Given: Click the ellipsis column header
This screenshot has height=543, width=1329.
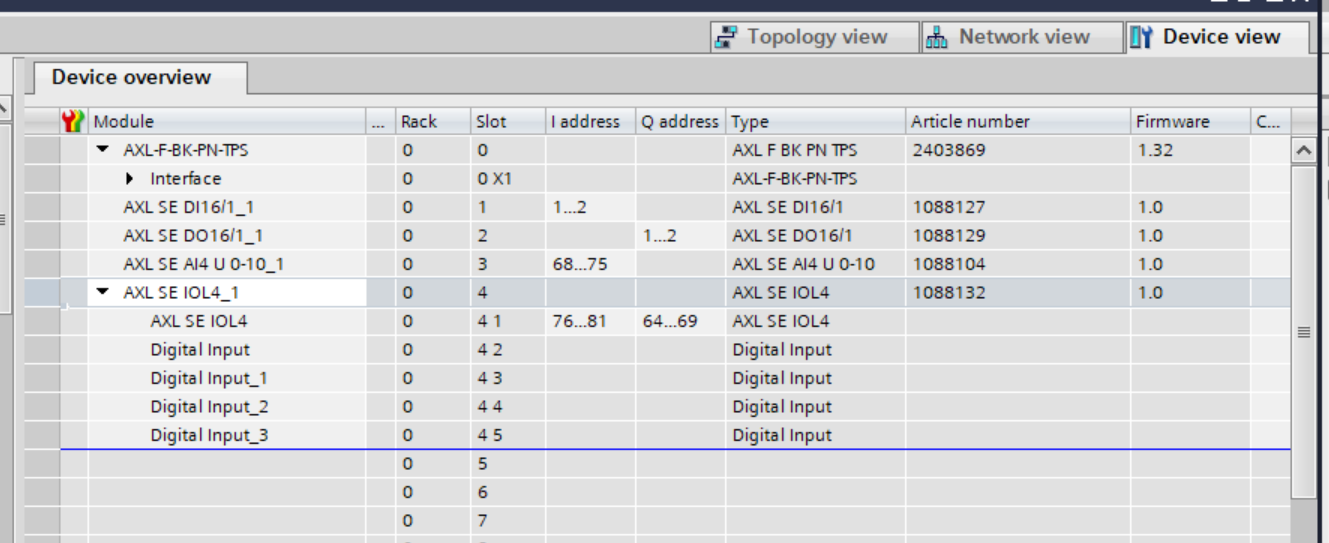Looking at the screenshot, I should (380, 121).
